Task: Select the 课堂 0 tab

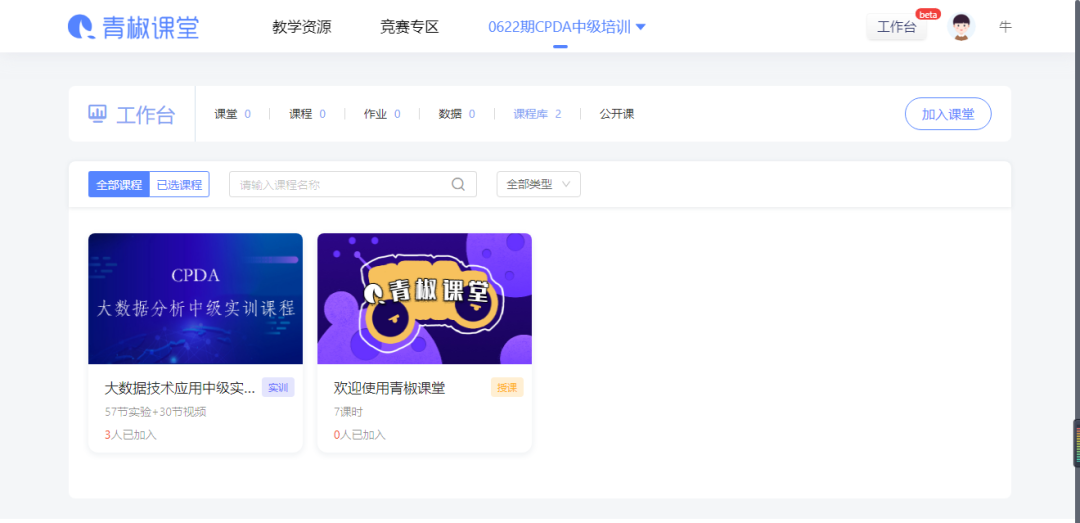Action: coord(233,114)
